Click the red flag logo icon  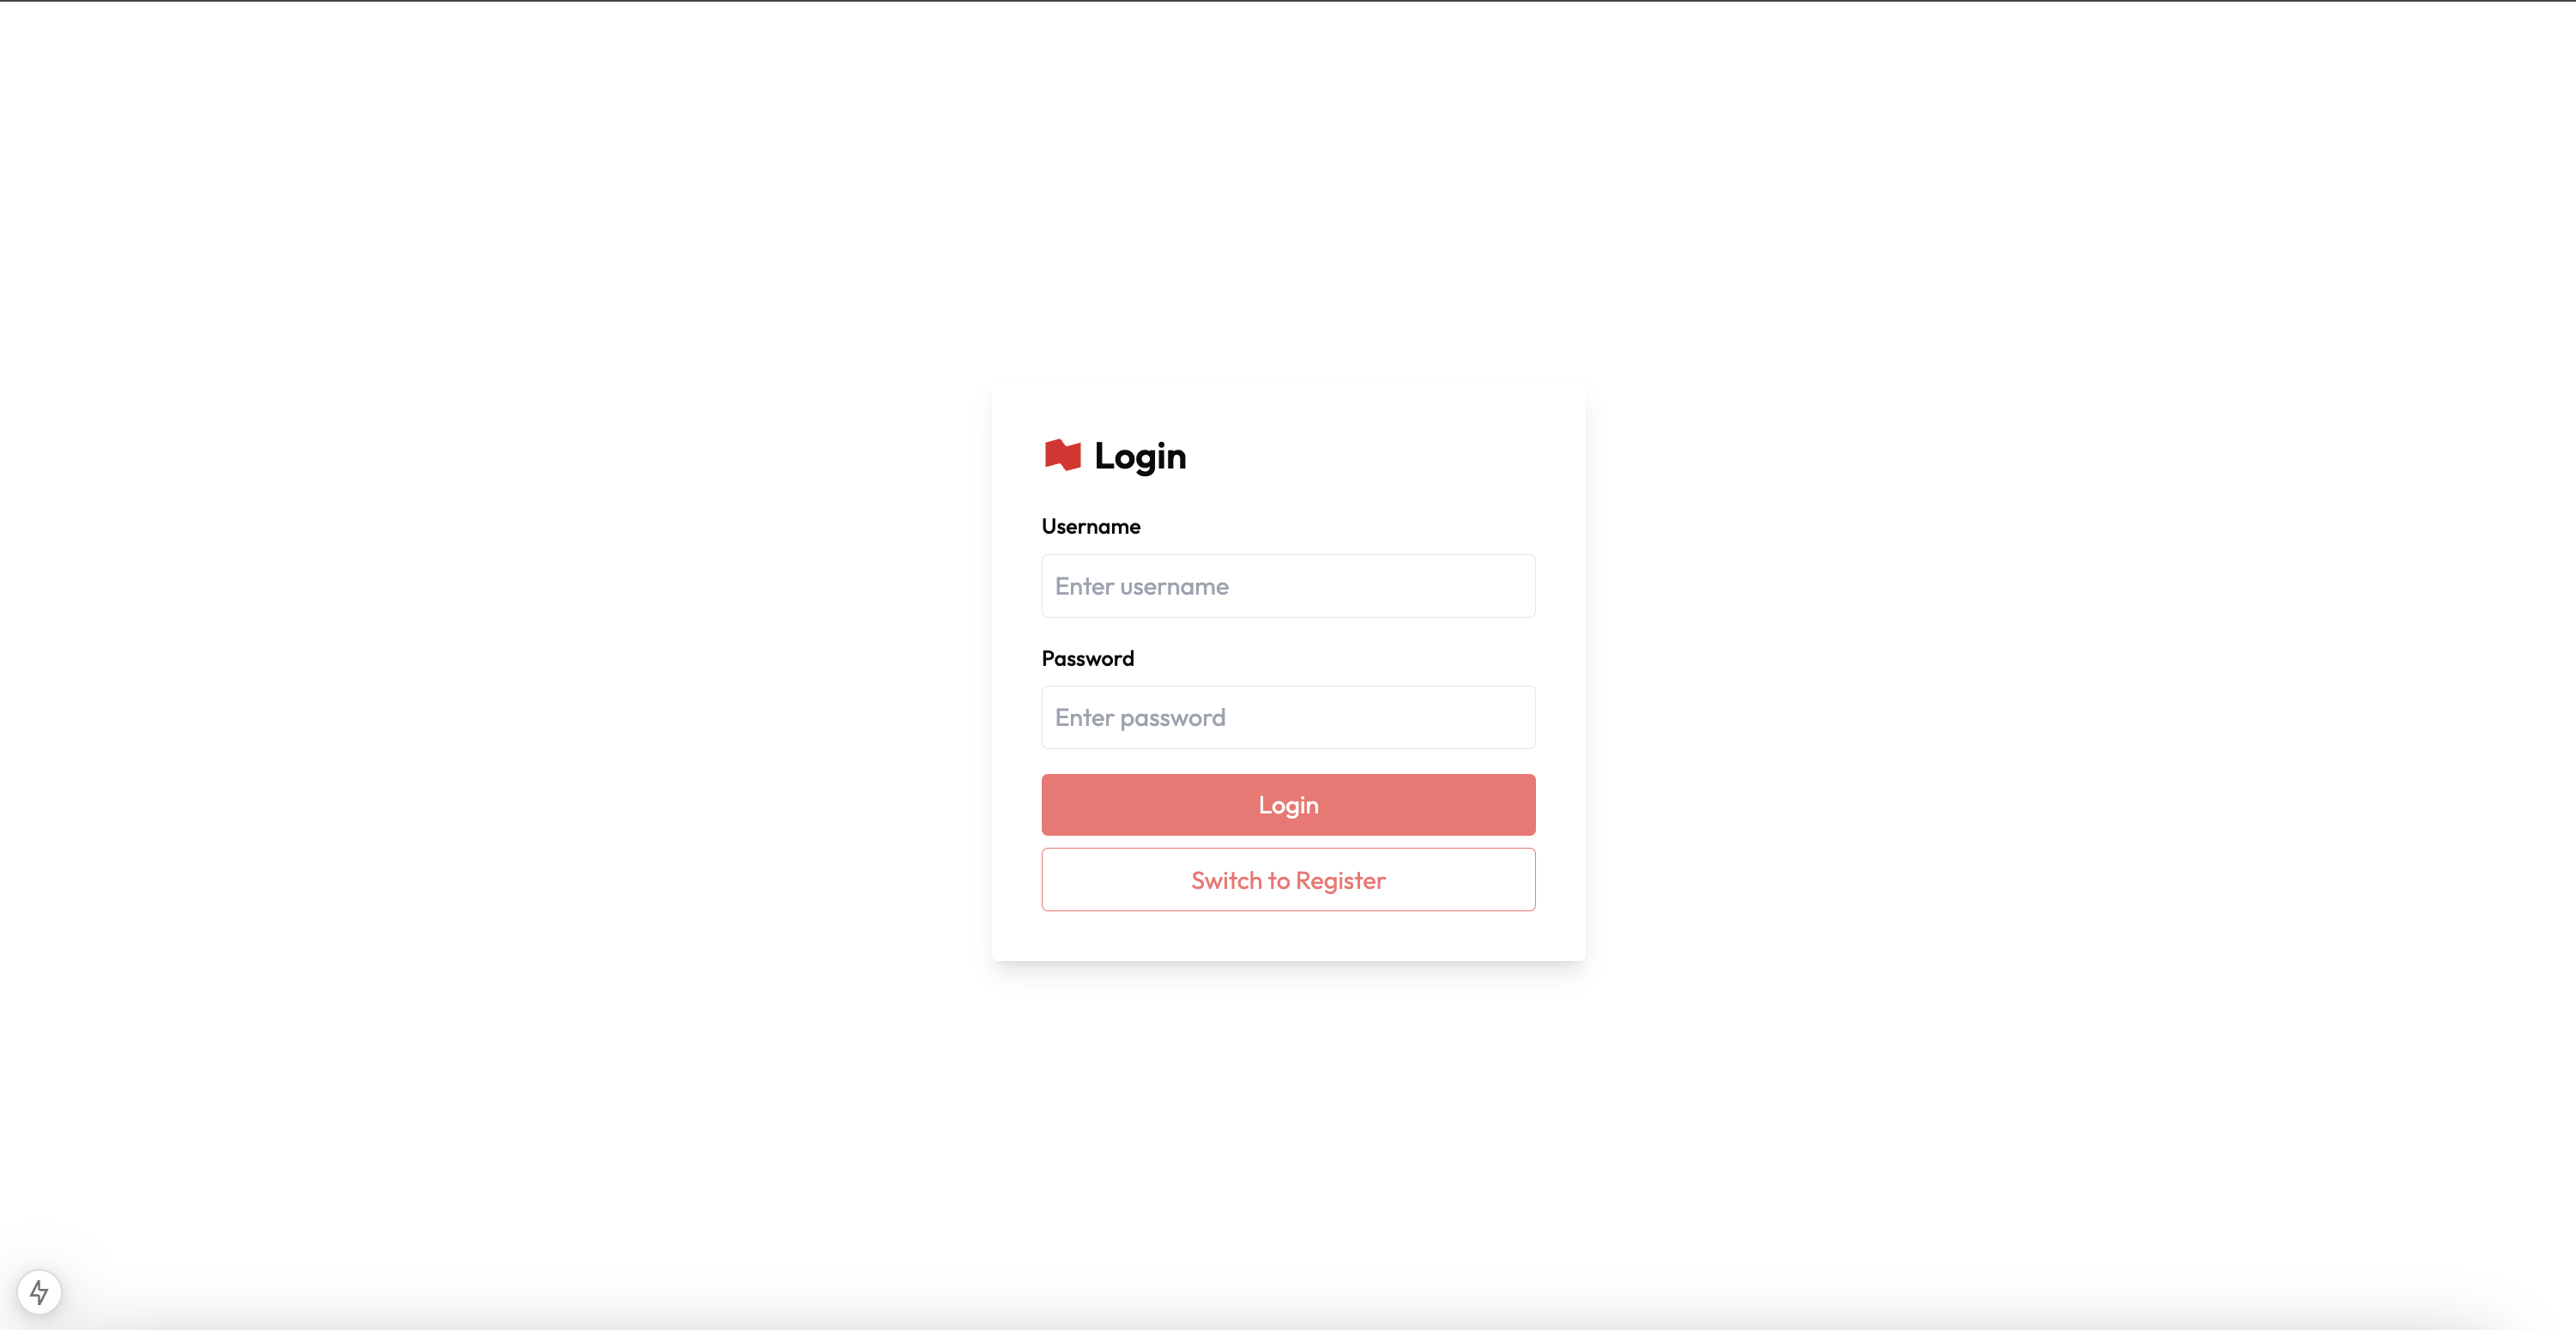[1062, 455]
